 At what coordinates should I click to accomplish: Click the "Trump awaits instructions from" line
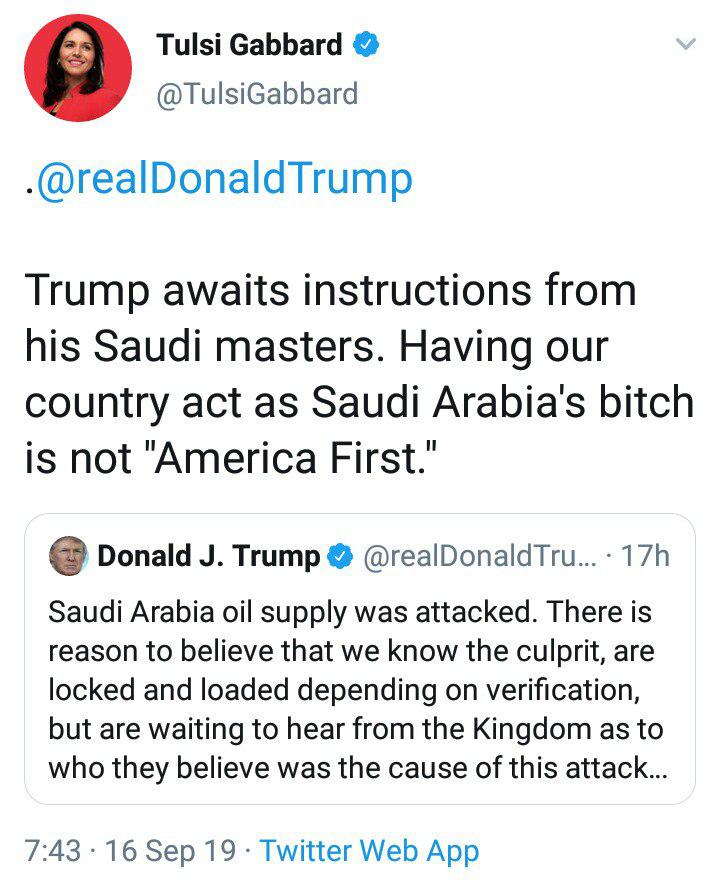pos(330,290)
